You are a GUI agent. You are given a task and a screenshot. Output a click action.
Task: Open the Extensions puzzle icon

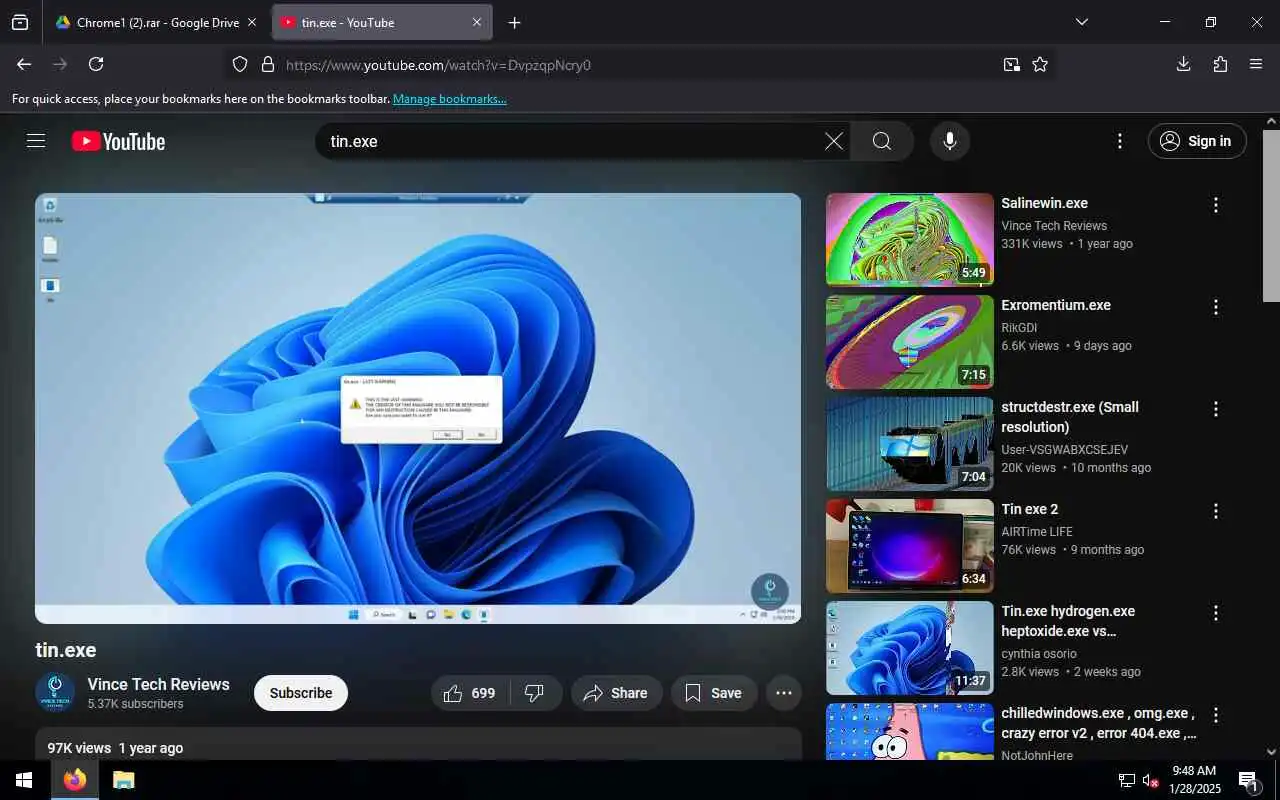coord(1220,64)
